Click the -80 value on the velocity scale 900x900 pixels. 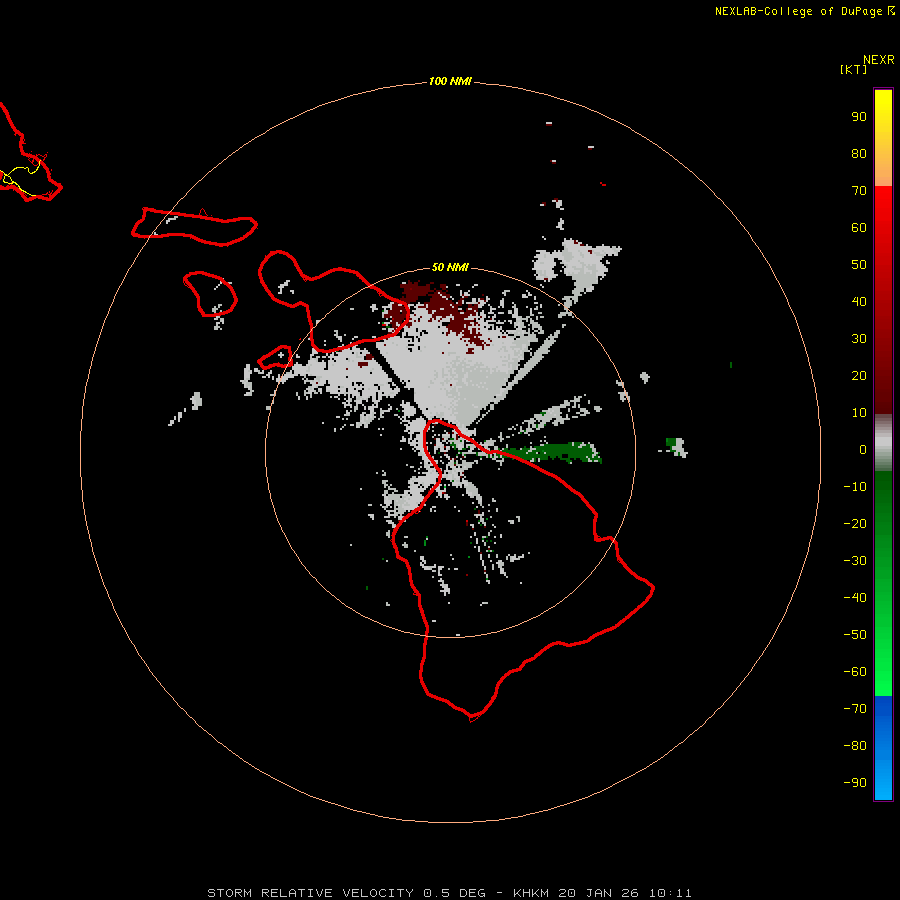pyautogui.click(x=855, y=746)
